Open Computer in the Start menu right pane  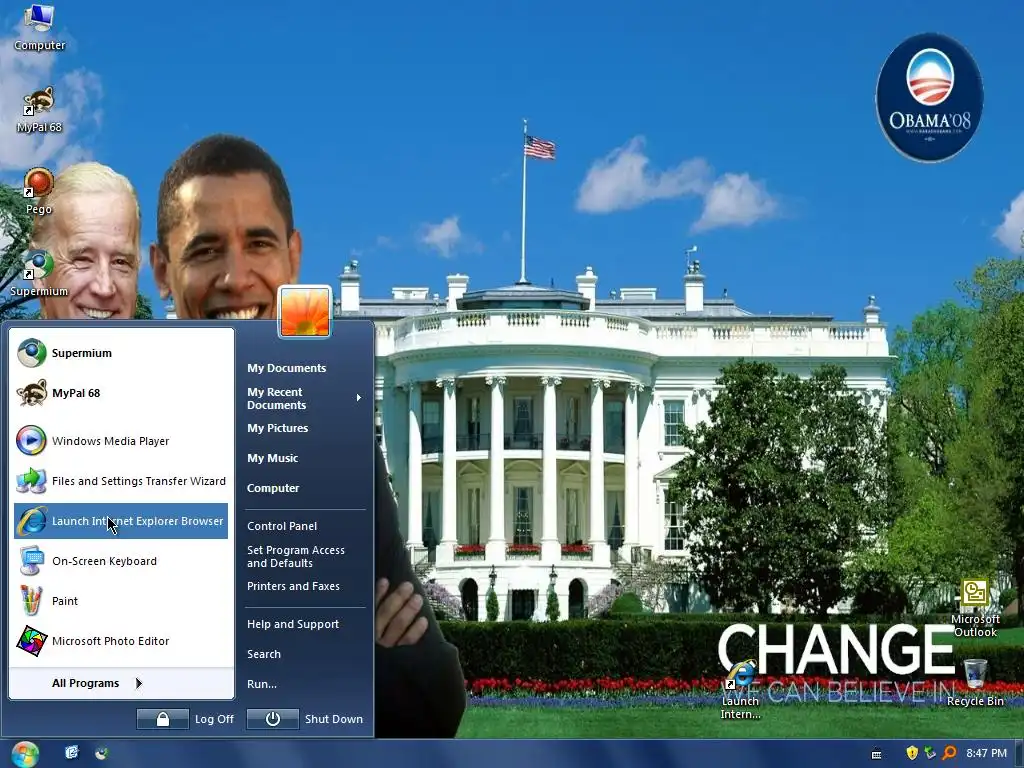point(304,488)
